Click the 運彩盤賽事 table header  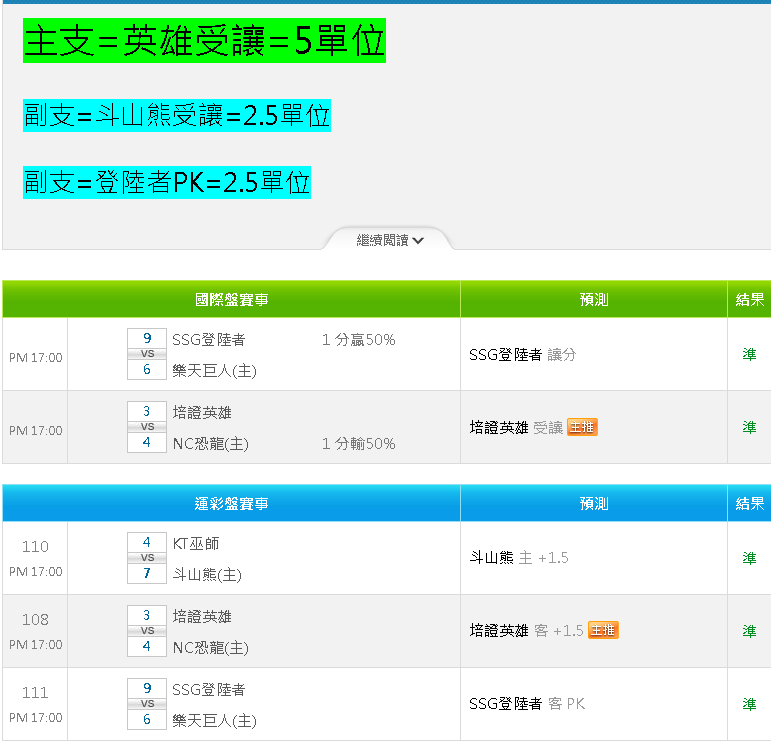coord(231,504)
